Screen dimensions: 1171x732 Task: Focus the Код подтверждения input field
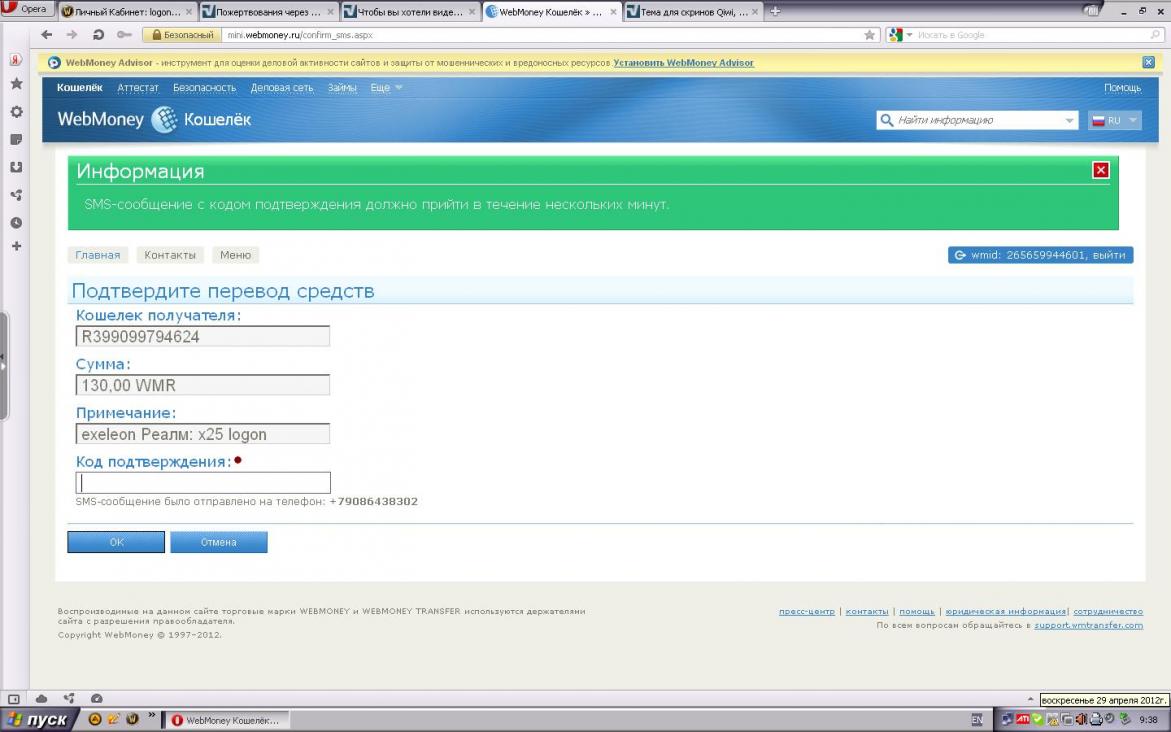pyautogui.click(x=203, y=482)
